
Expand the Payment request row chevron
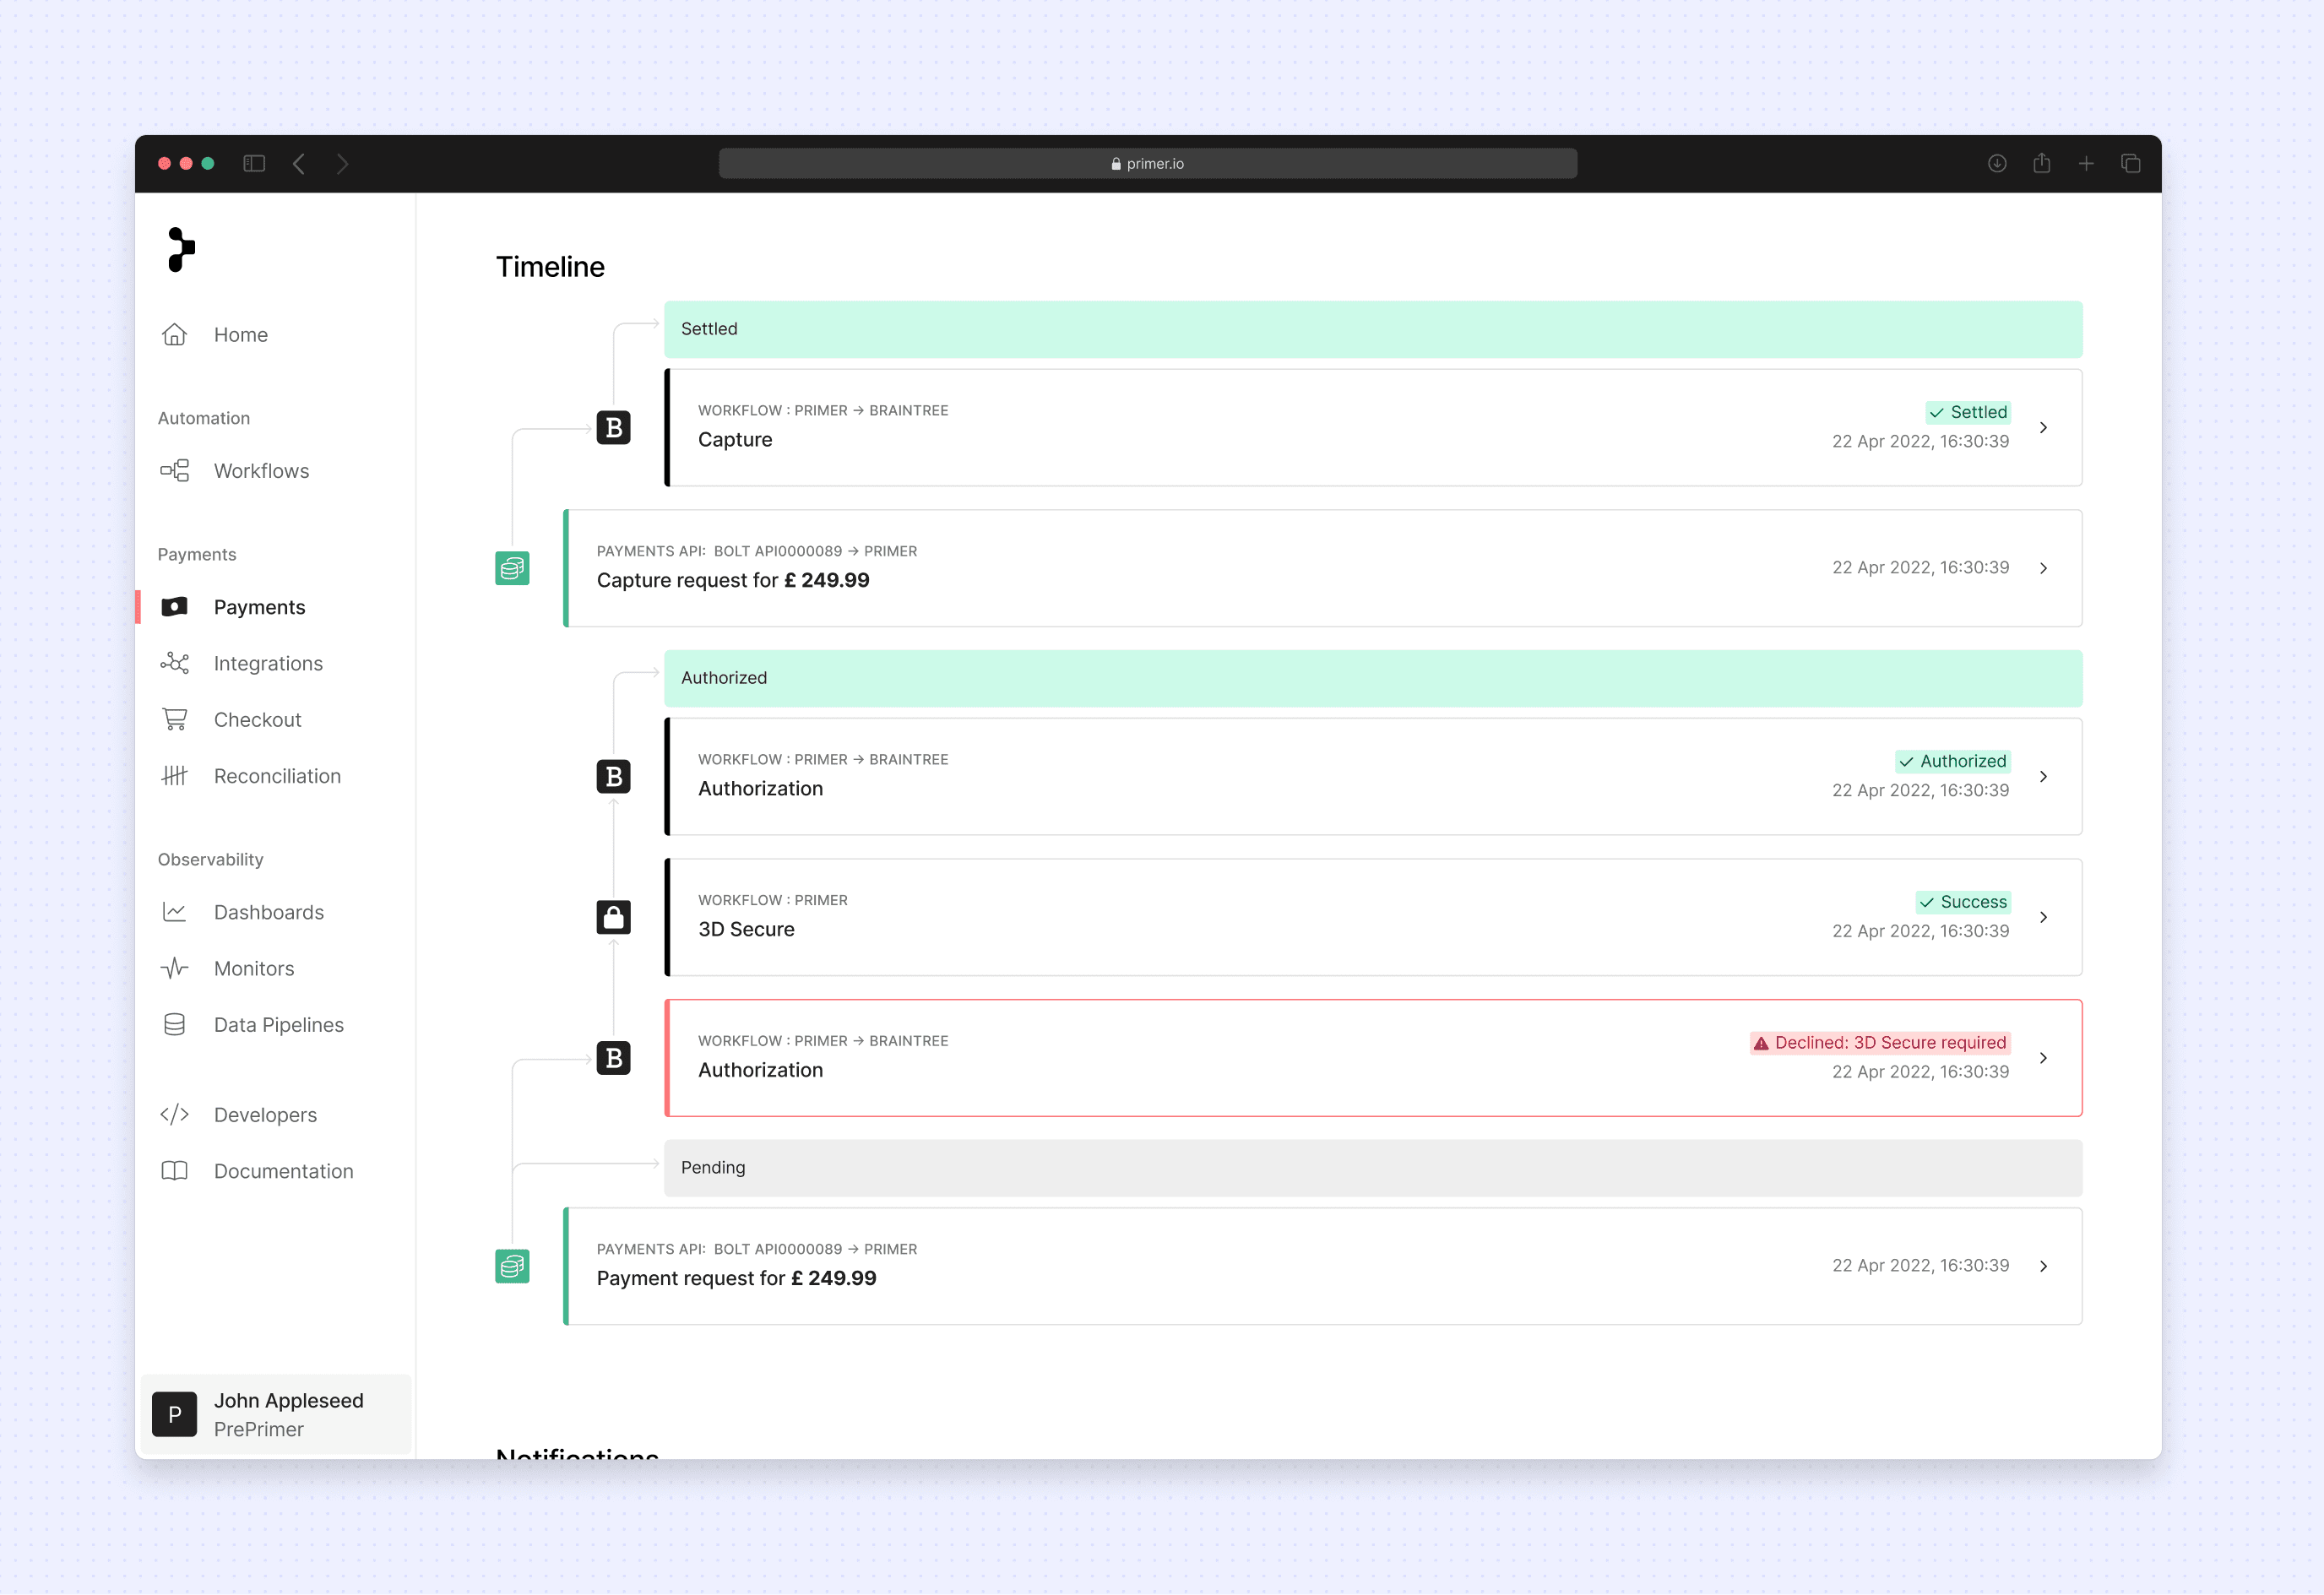tap(2043, 1267)
